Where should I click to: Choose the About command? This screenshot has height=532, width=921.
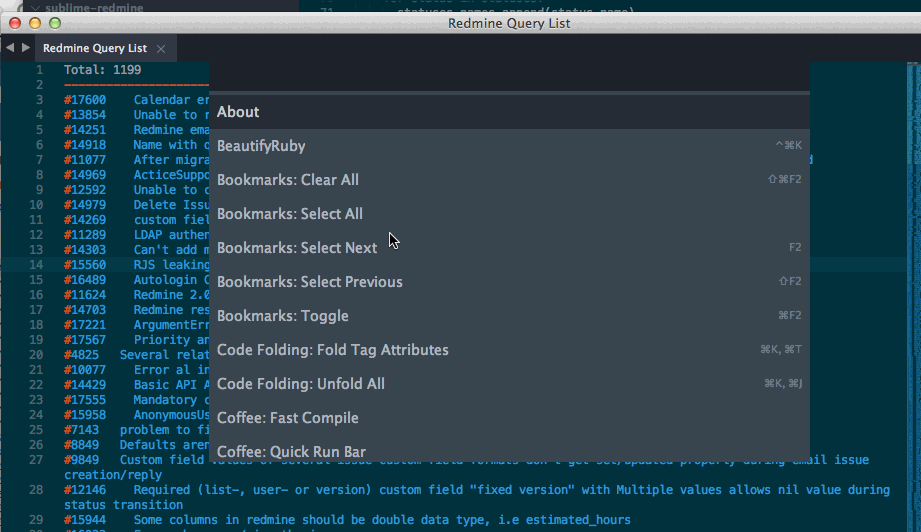pyautogui.click(x=509, y=112)
